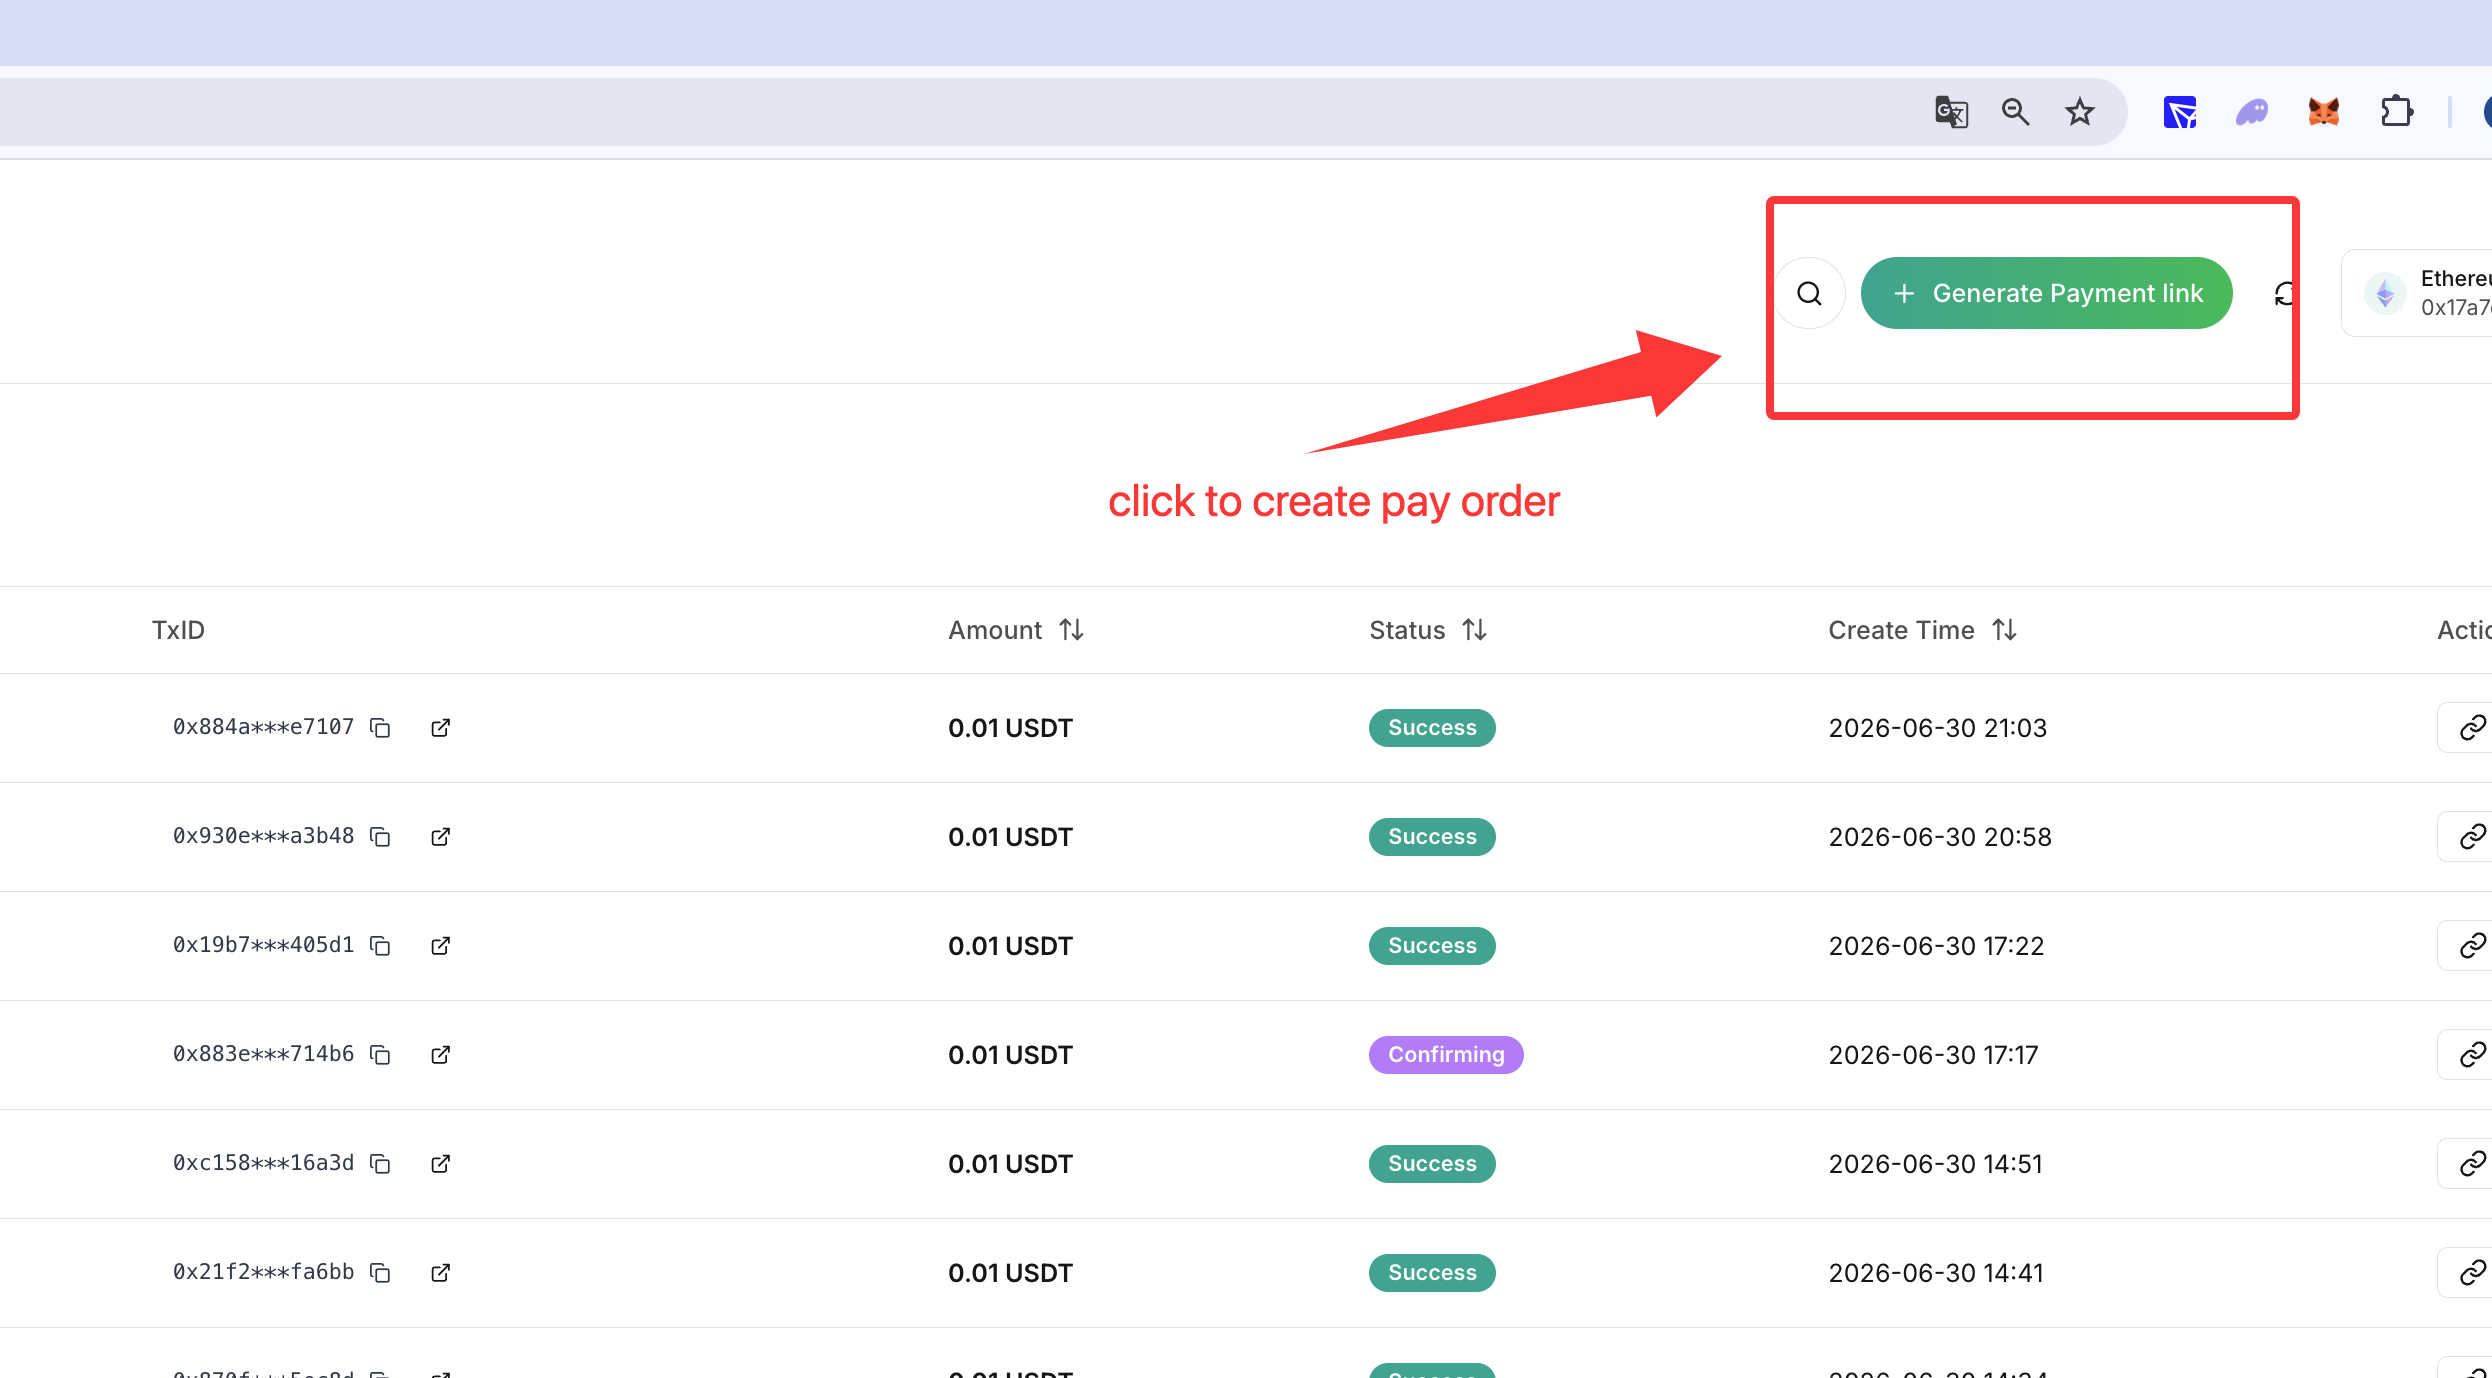Click link action for 2026-06-30 20:58 row
Image resolution: width=2492 pixels, height=1378 pixels.
(2466, 836)
